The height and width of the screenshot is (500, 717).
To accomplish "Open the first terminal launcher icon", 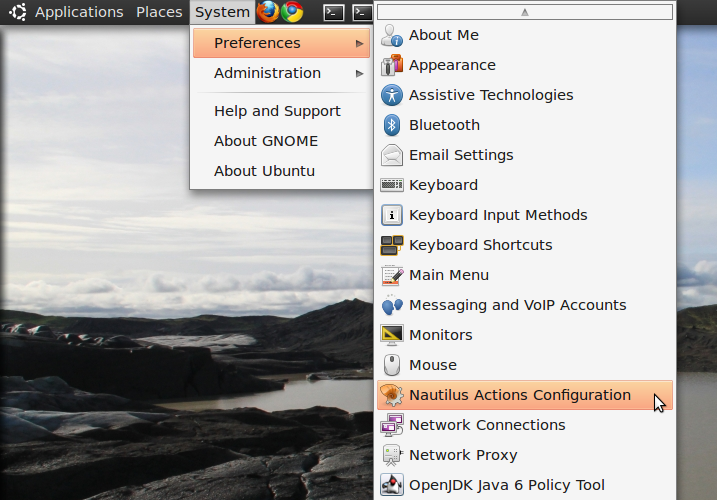I will tap(335, 12).
